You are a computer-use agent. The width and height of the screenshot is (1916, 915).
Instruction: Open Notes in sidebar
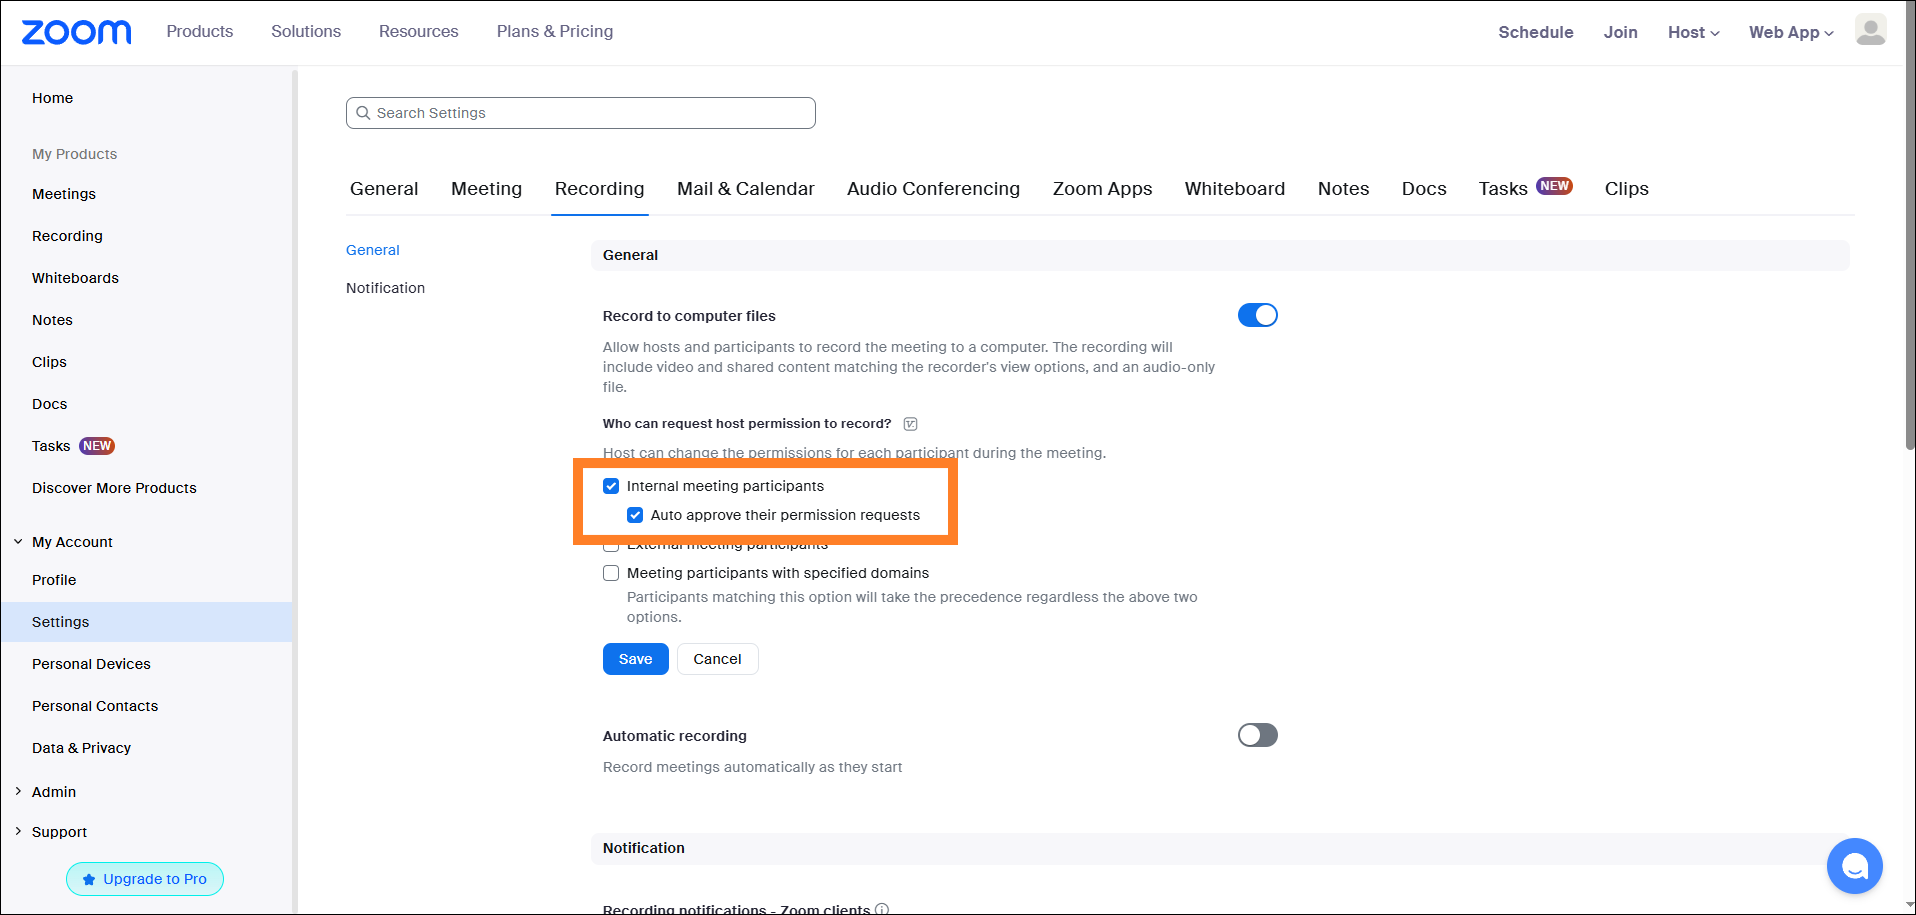coord(52,320)
